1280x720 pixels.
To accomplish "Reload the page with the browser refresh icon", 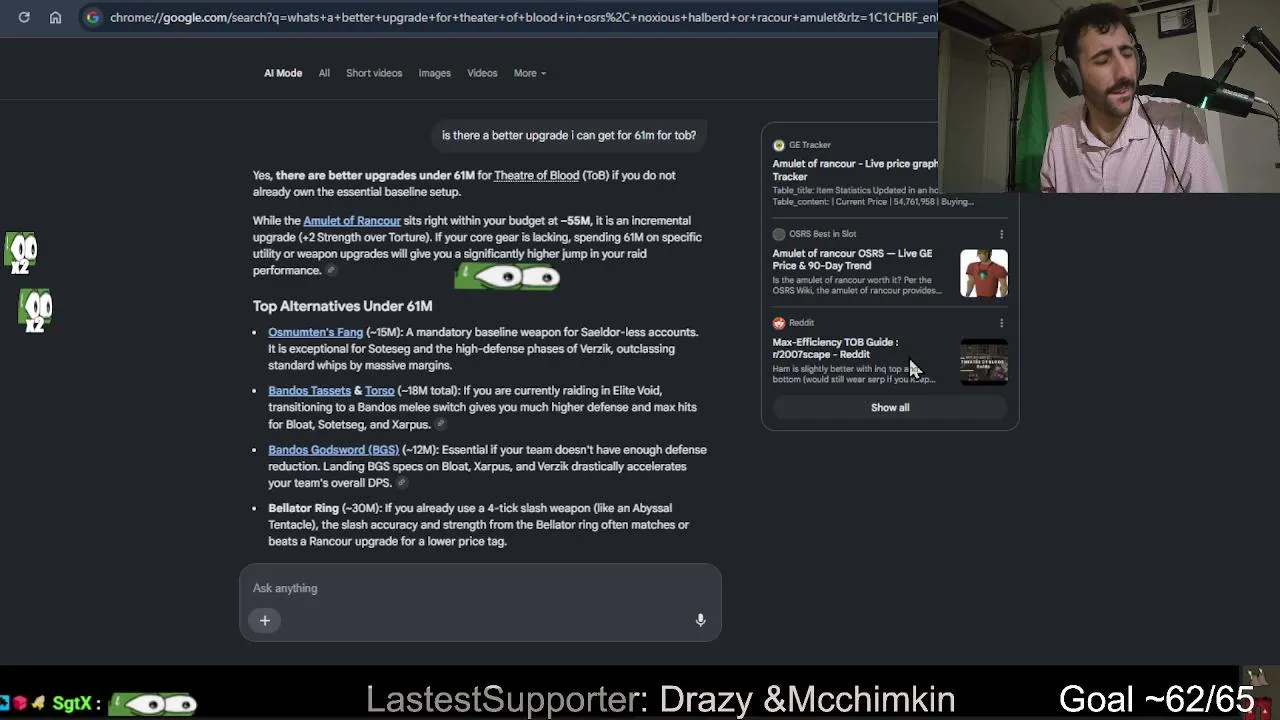I will 24,17.
